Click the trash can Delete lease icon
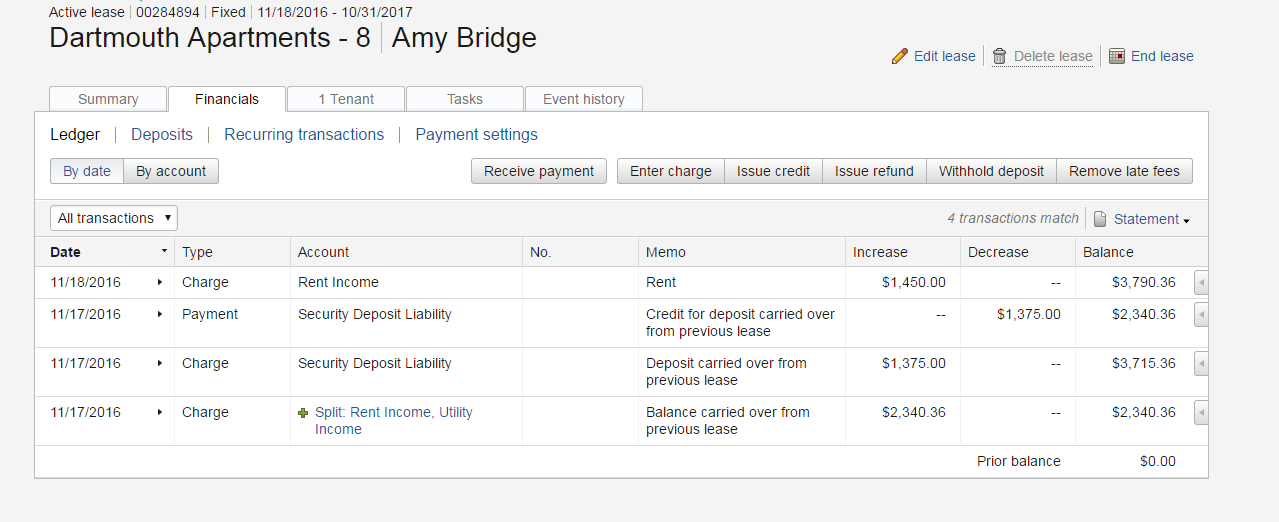The image size is (1279, 522). click(x=999, y=56)
